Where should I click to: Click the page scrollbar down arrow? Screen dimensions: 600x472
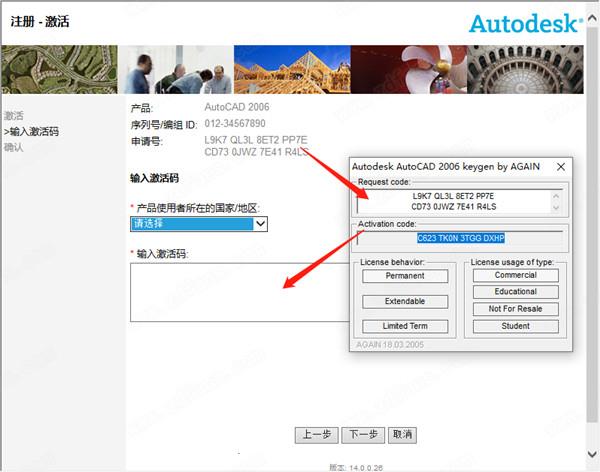click(x=592, y=454)
